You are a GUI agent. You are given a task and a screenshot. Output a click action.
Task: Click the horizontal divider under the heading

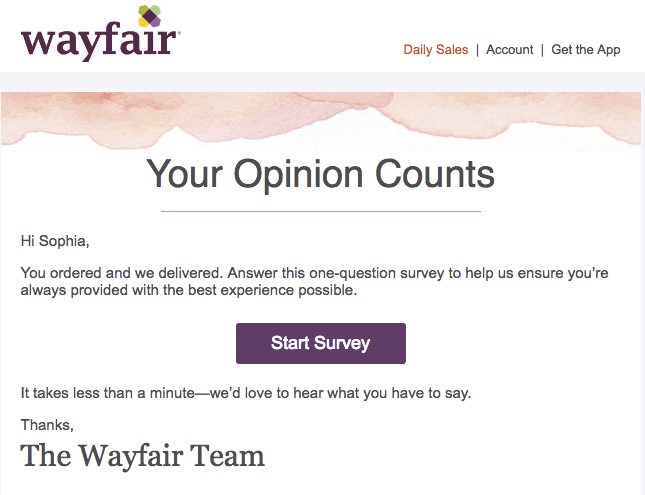click(x=321, y=211)
